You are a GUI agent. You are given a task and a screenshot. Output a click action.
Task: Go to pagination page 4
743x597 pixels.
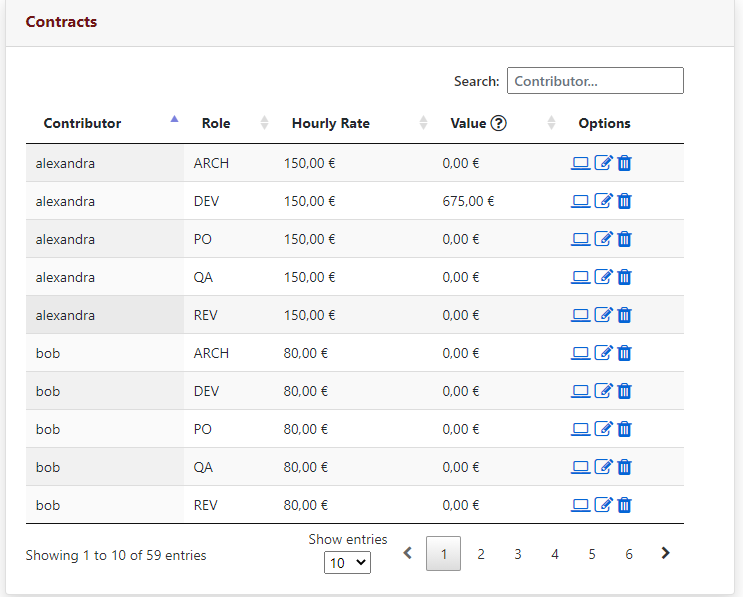coord(555,553)
